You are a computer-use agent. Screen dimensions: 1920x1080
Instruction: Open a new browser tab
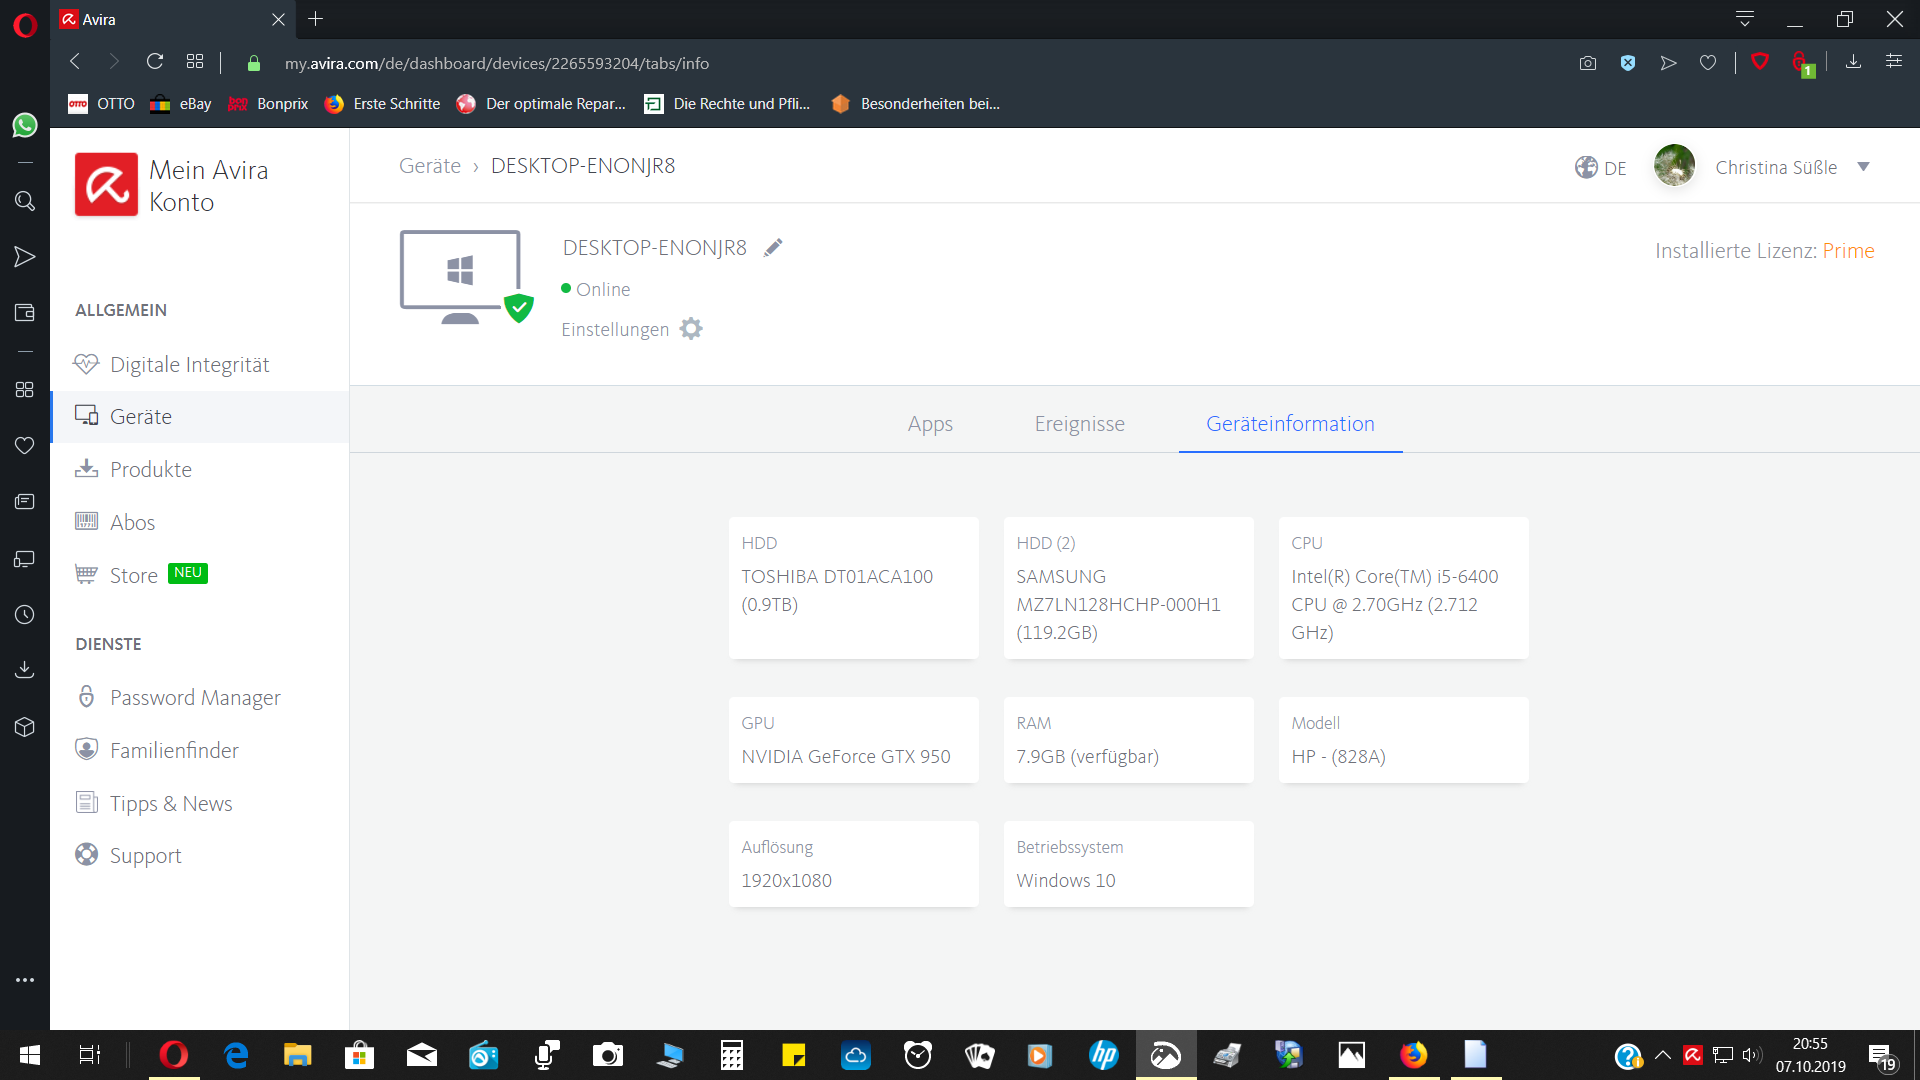pyautogui.click(x=316, y=19)
